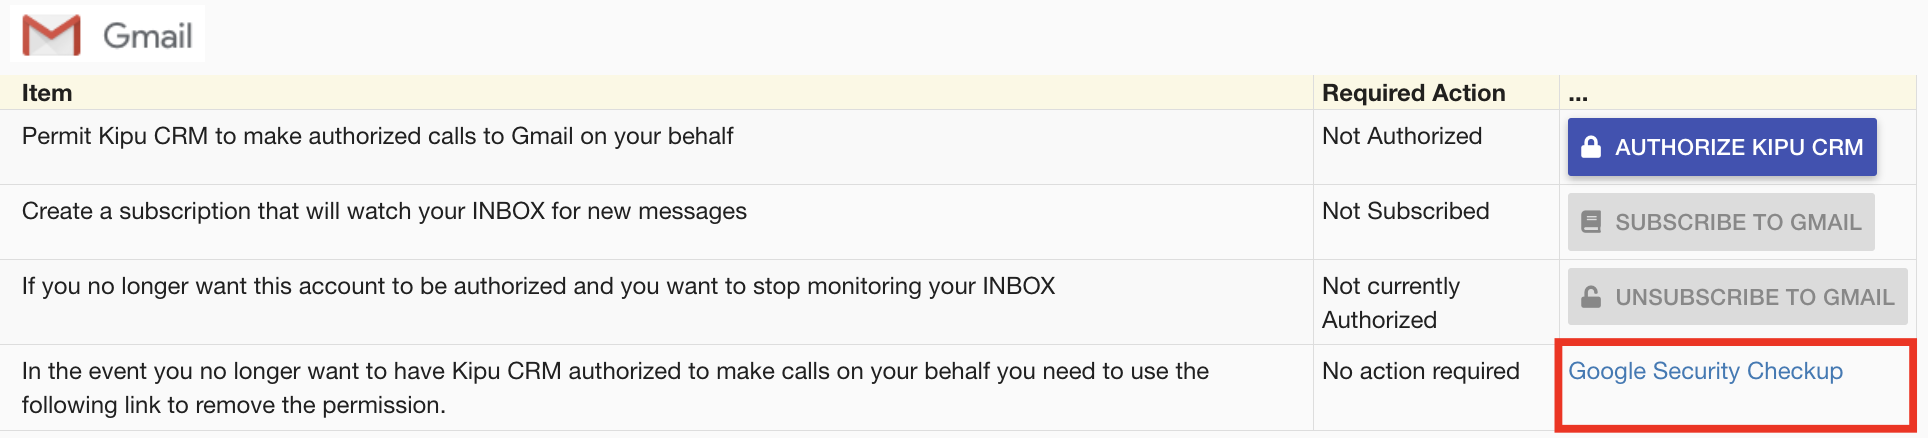Select the 'Permit Kipu CRM' row description
The width and height of the screenshot is (1928, 438).
[x=378, y=136]
